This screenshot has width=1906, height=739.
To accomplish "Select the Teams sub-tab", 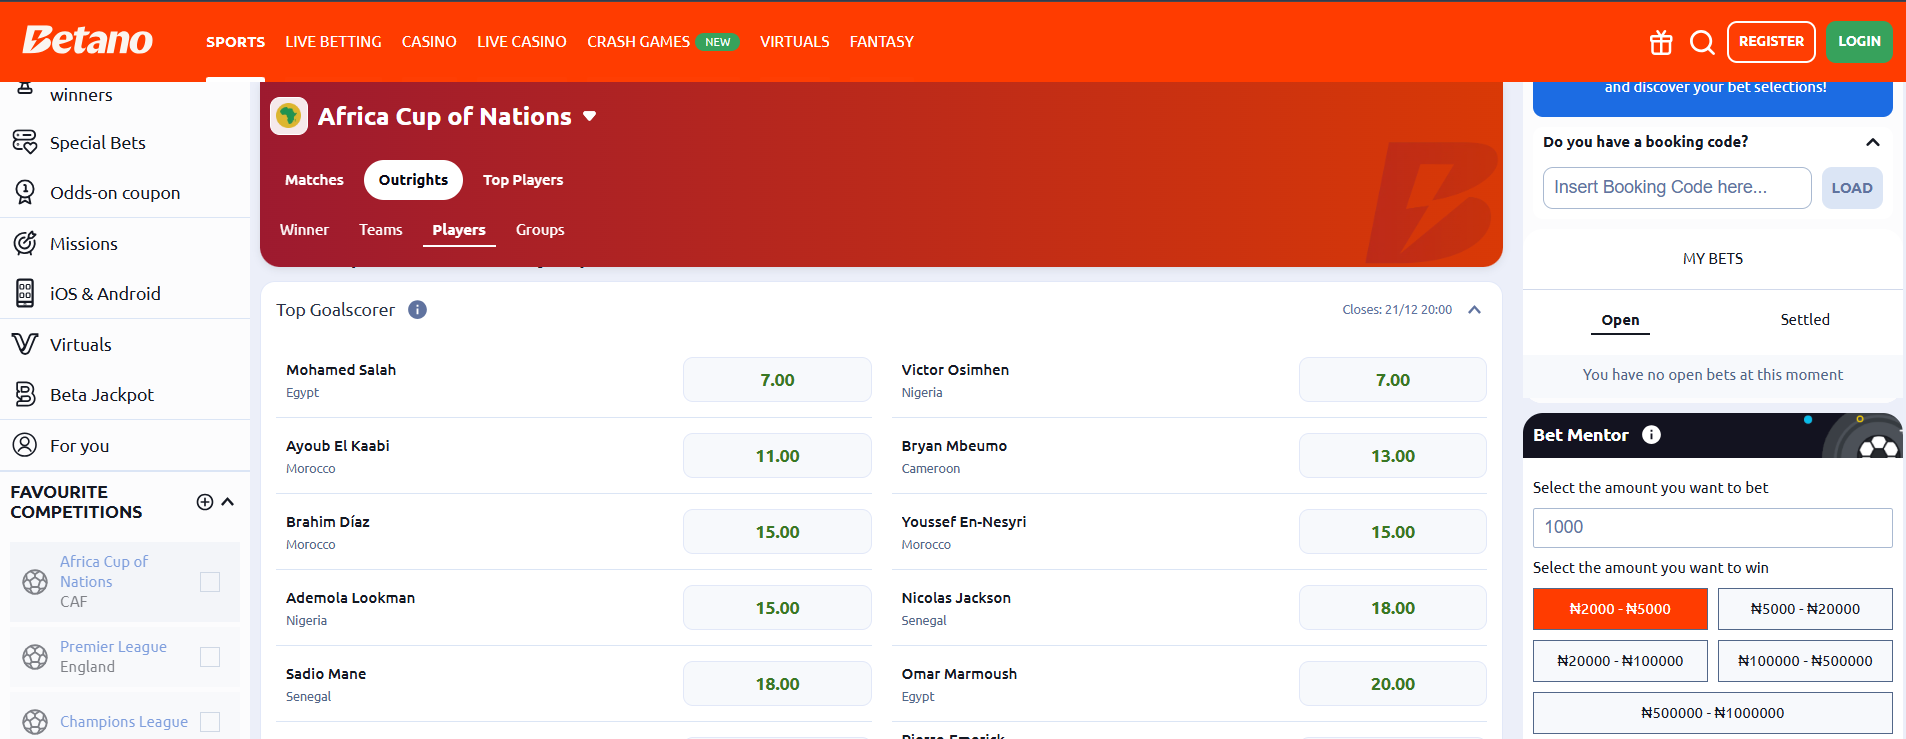I will pyautogui.click(x=381, y=230).
